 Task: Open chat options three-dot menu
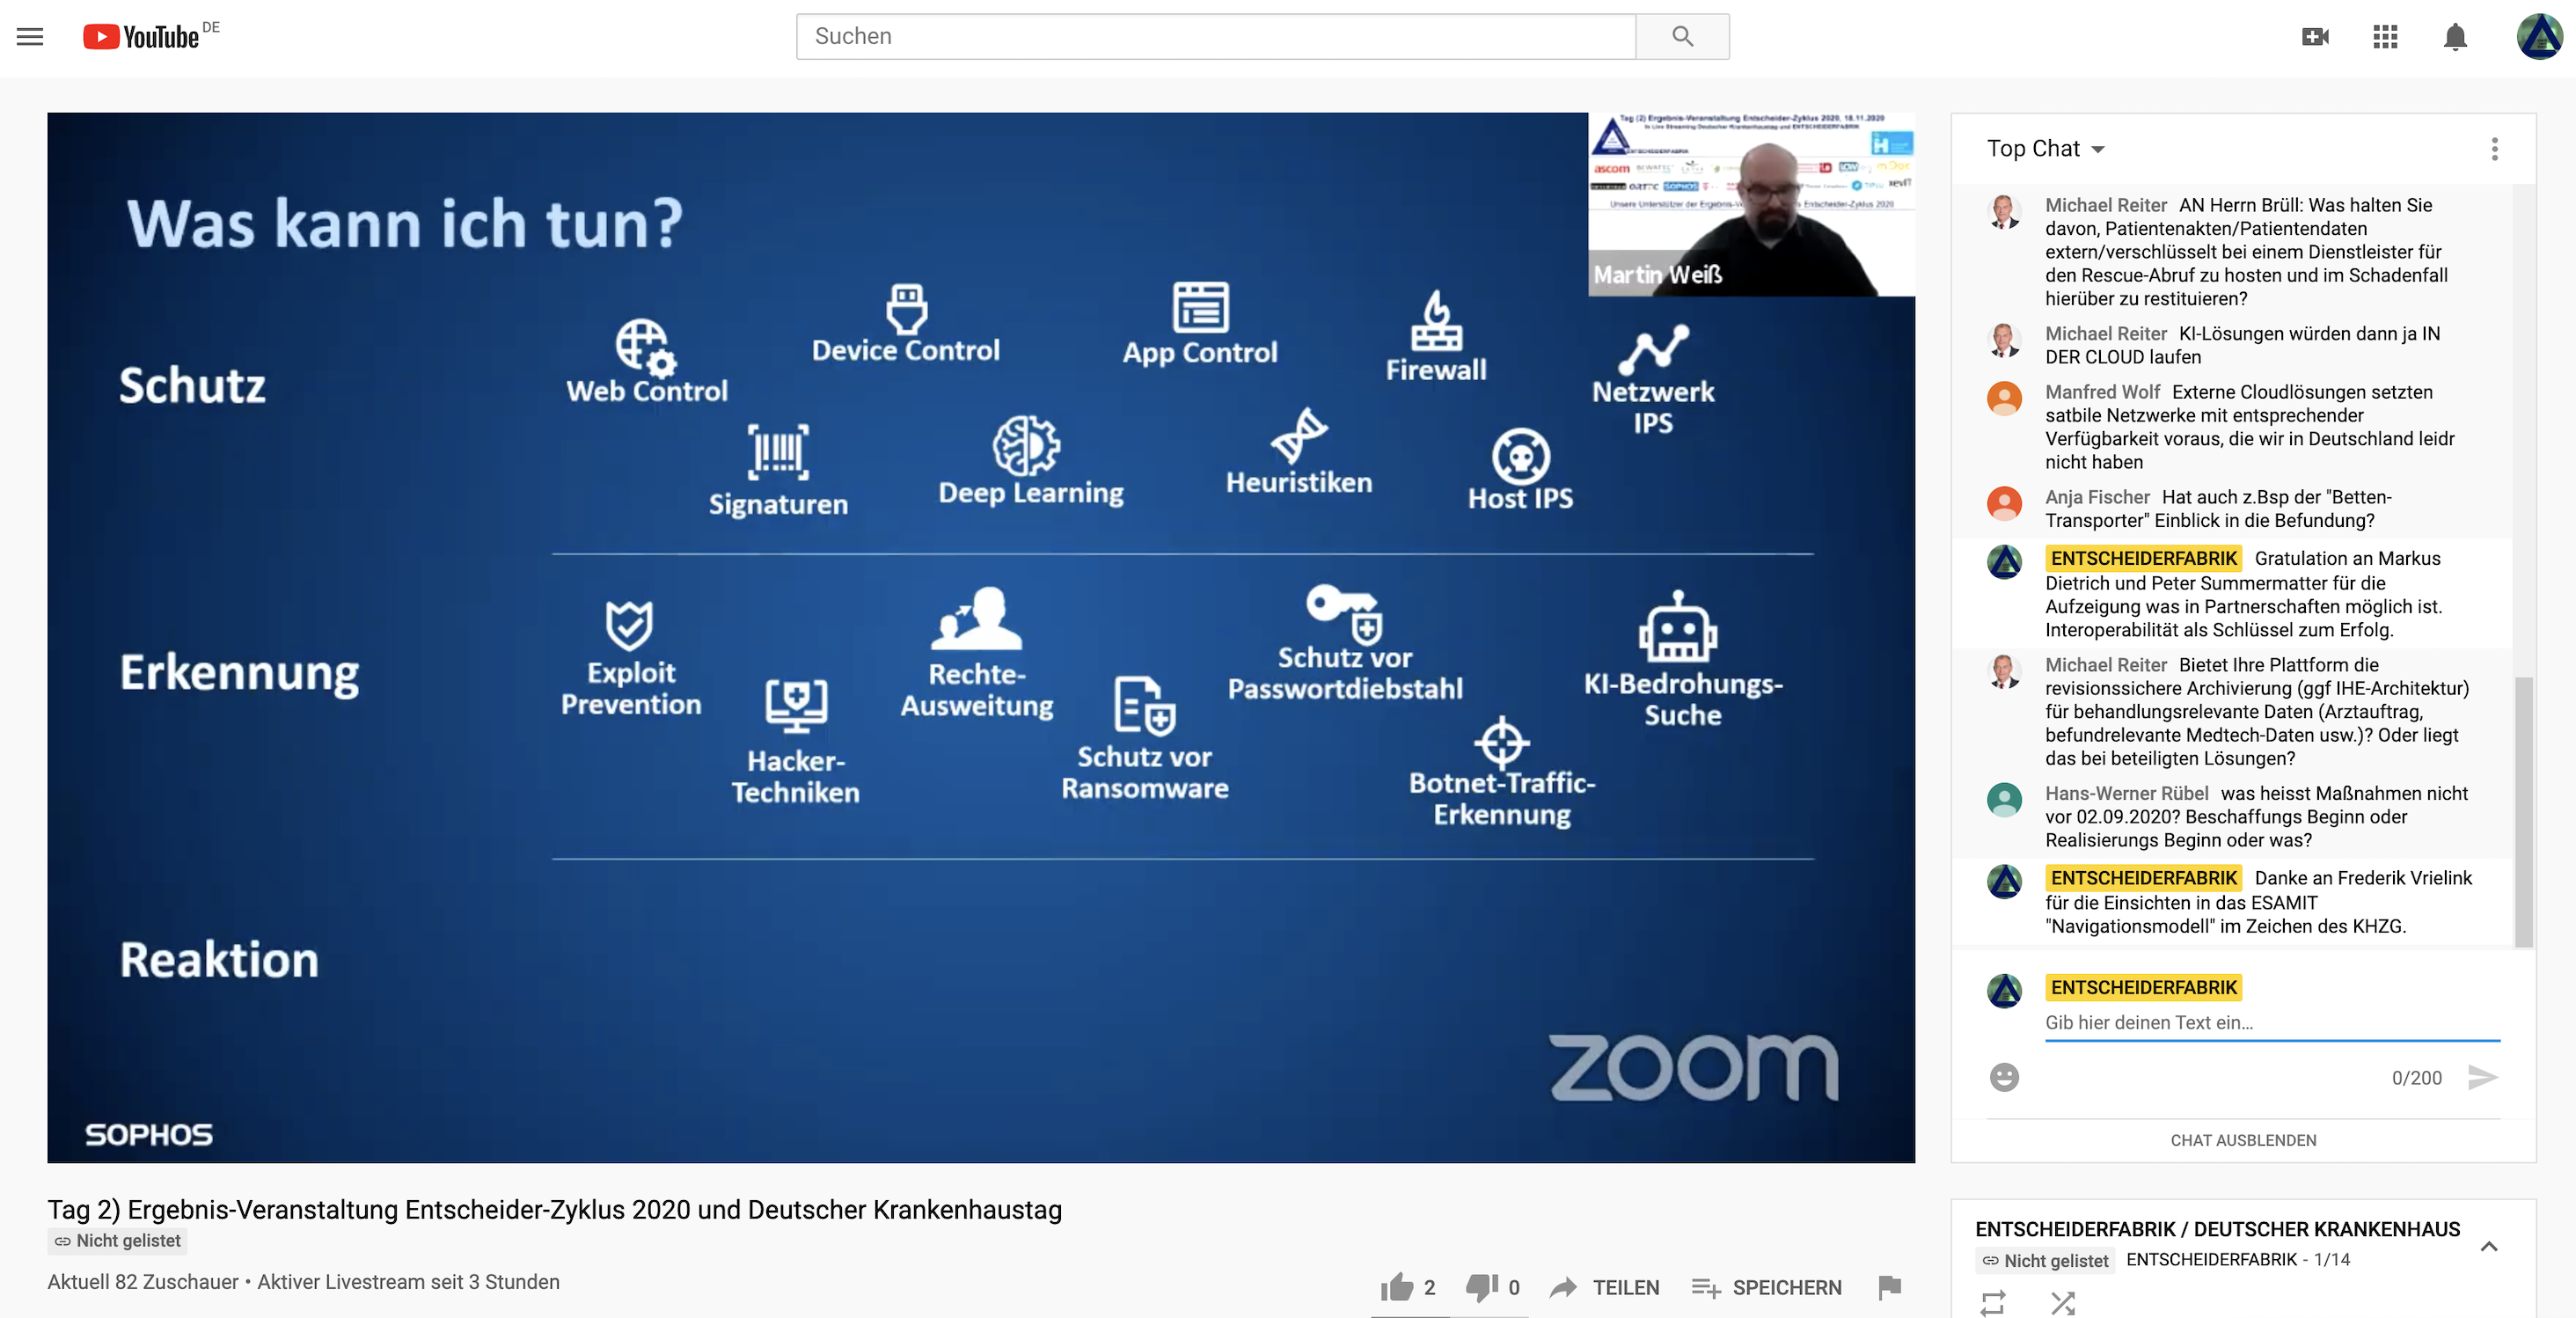coord(2494,149)
